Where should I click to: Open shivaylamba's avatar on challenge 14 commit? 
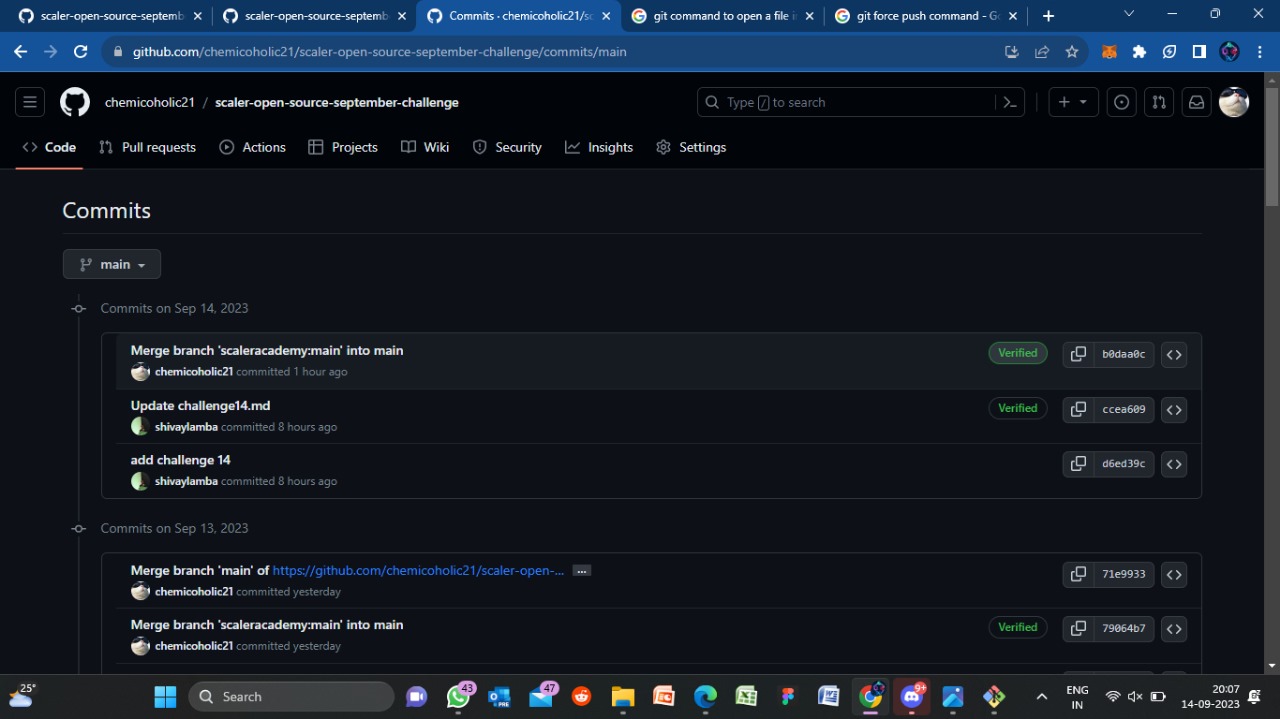coord(139,481)
